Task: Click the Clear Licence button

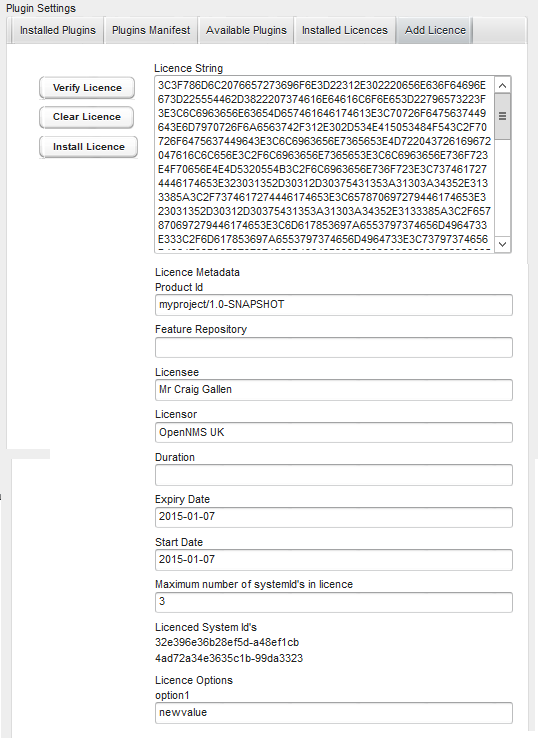Action: click(x=87, y=117)
